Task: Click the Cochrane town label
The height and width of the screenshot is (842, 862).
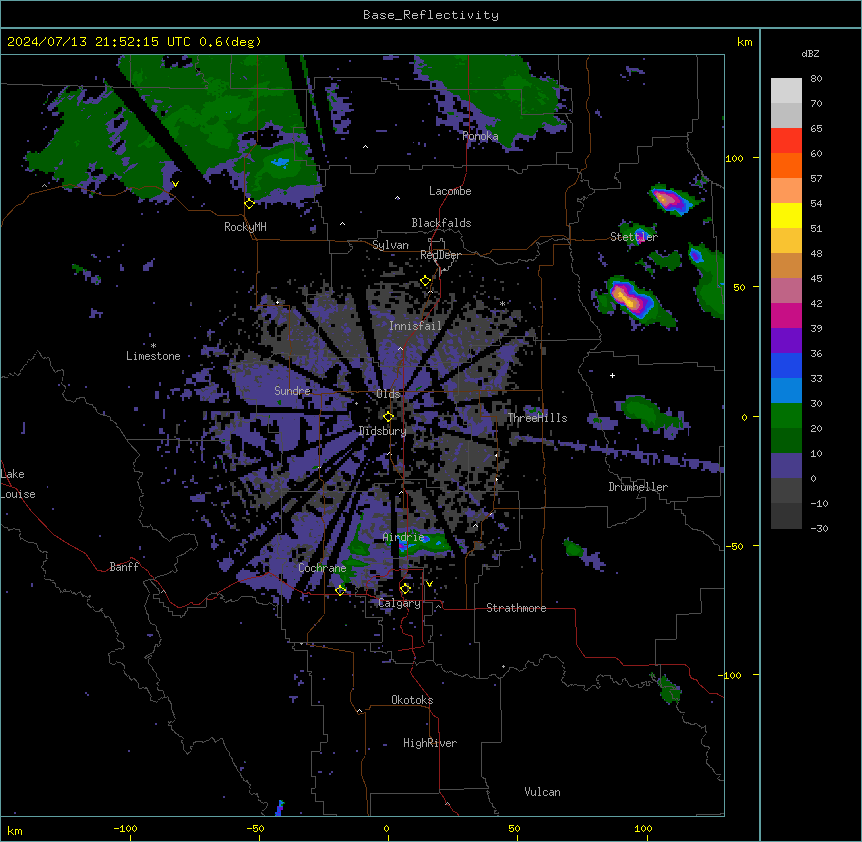Action: pos(322,568)
